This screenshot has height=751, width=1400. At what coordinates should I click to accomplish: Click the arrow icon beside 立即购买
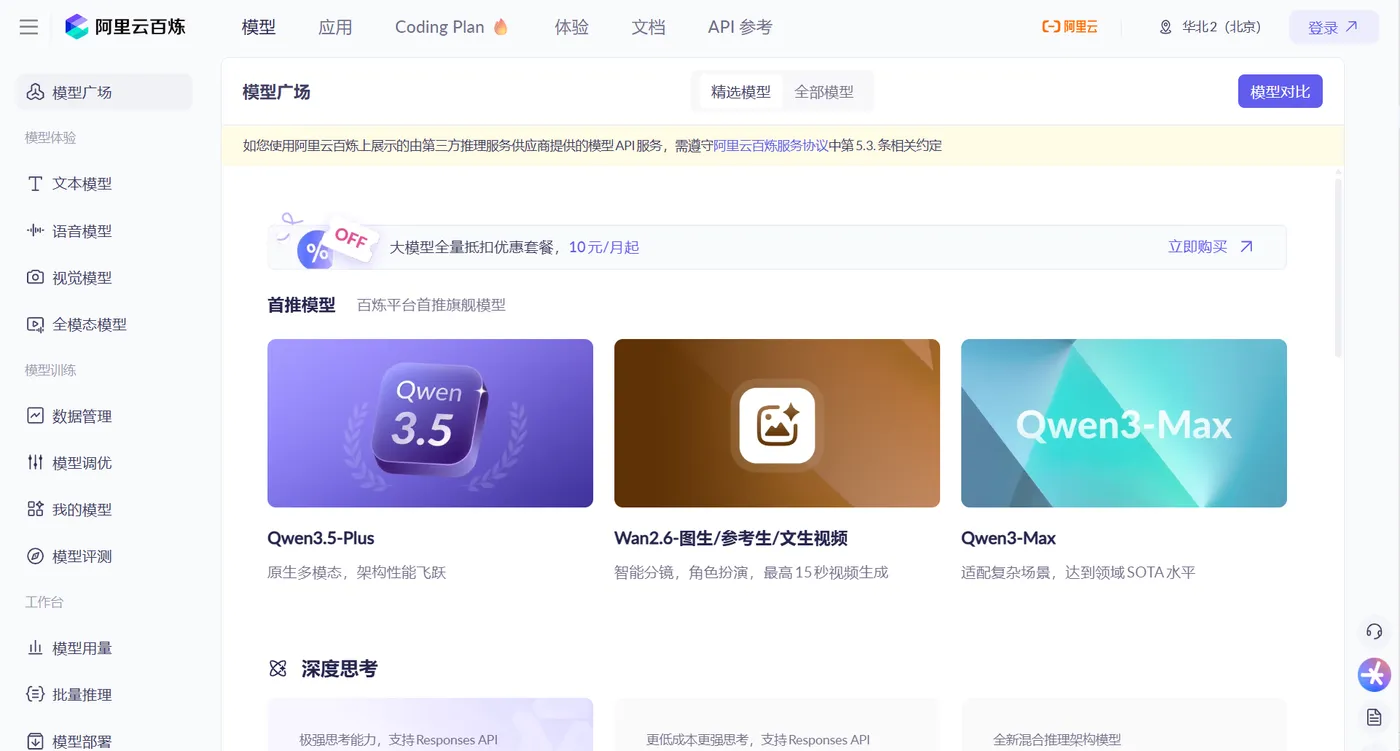tap(1246, 247)
